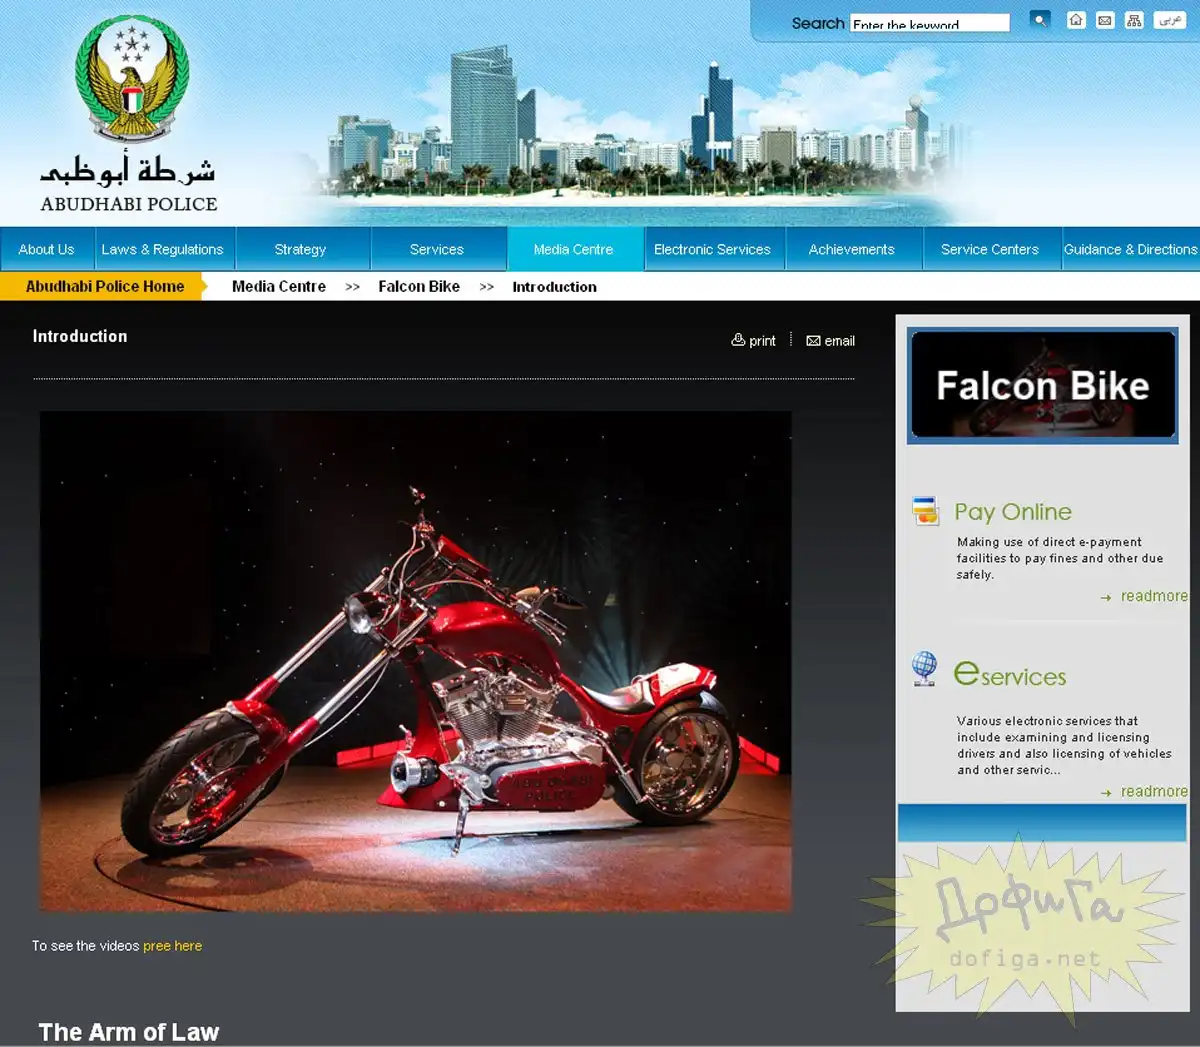
Task: Click Abudhabi Police Home breadcrumb
Action: 105,286
